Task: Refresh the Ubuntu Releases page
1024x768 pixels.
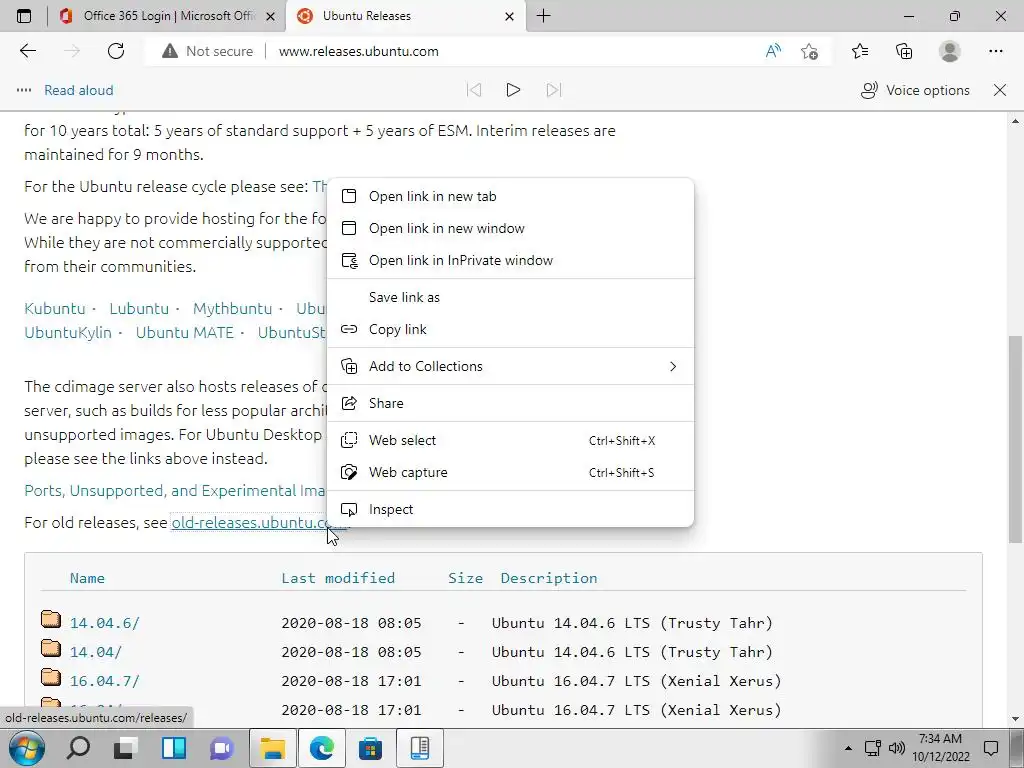Action: click(x=116, y=51)
